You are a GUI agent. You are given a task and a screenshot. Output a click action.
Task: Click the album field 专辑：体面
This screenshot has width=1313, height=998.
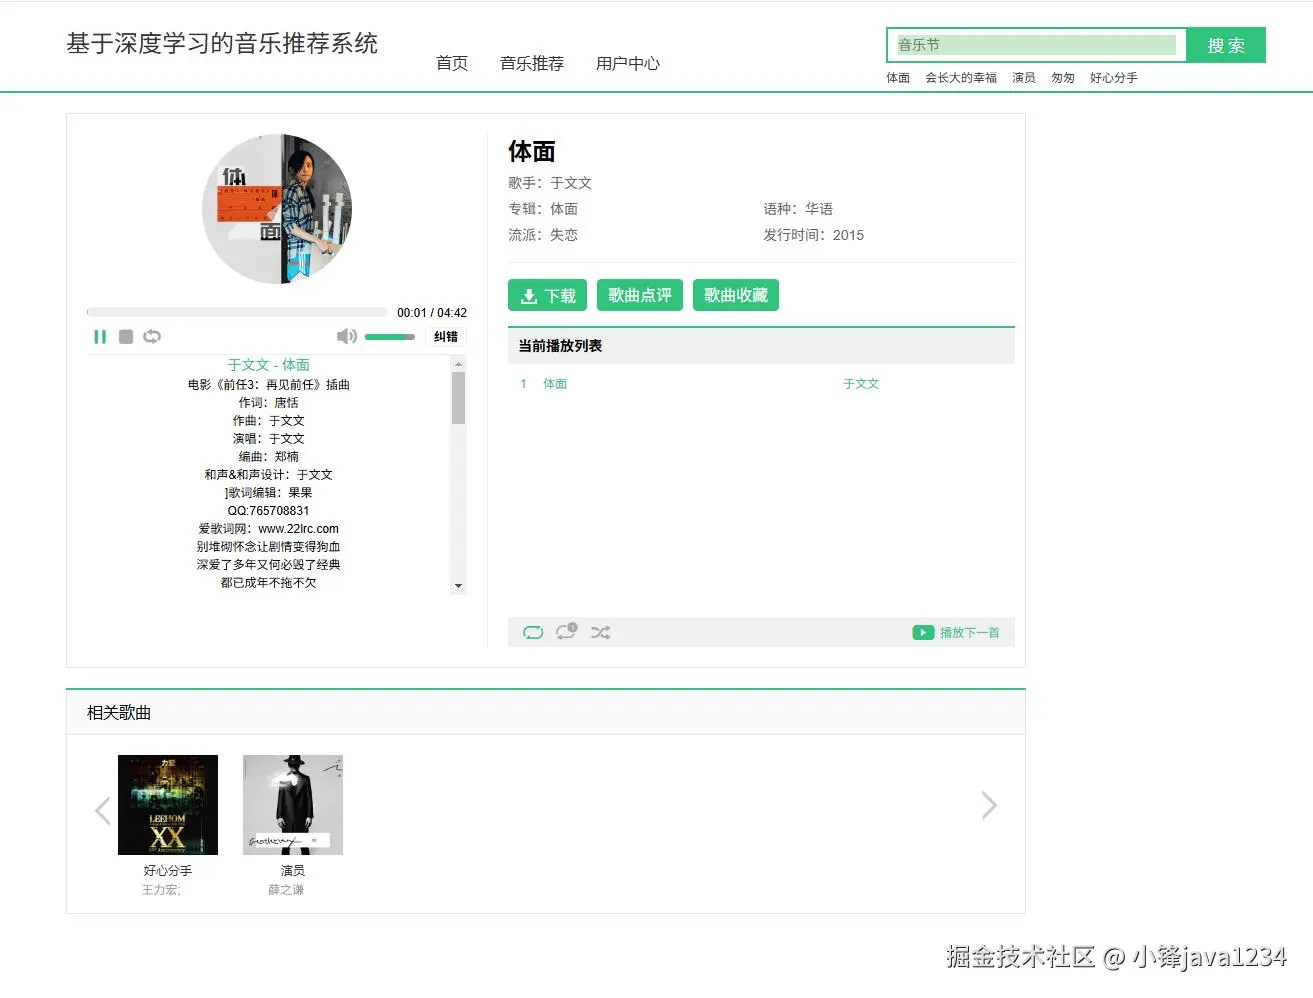[543, 209]
